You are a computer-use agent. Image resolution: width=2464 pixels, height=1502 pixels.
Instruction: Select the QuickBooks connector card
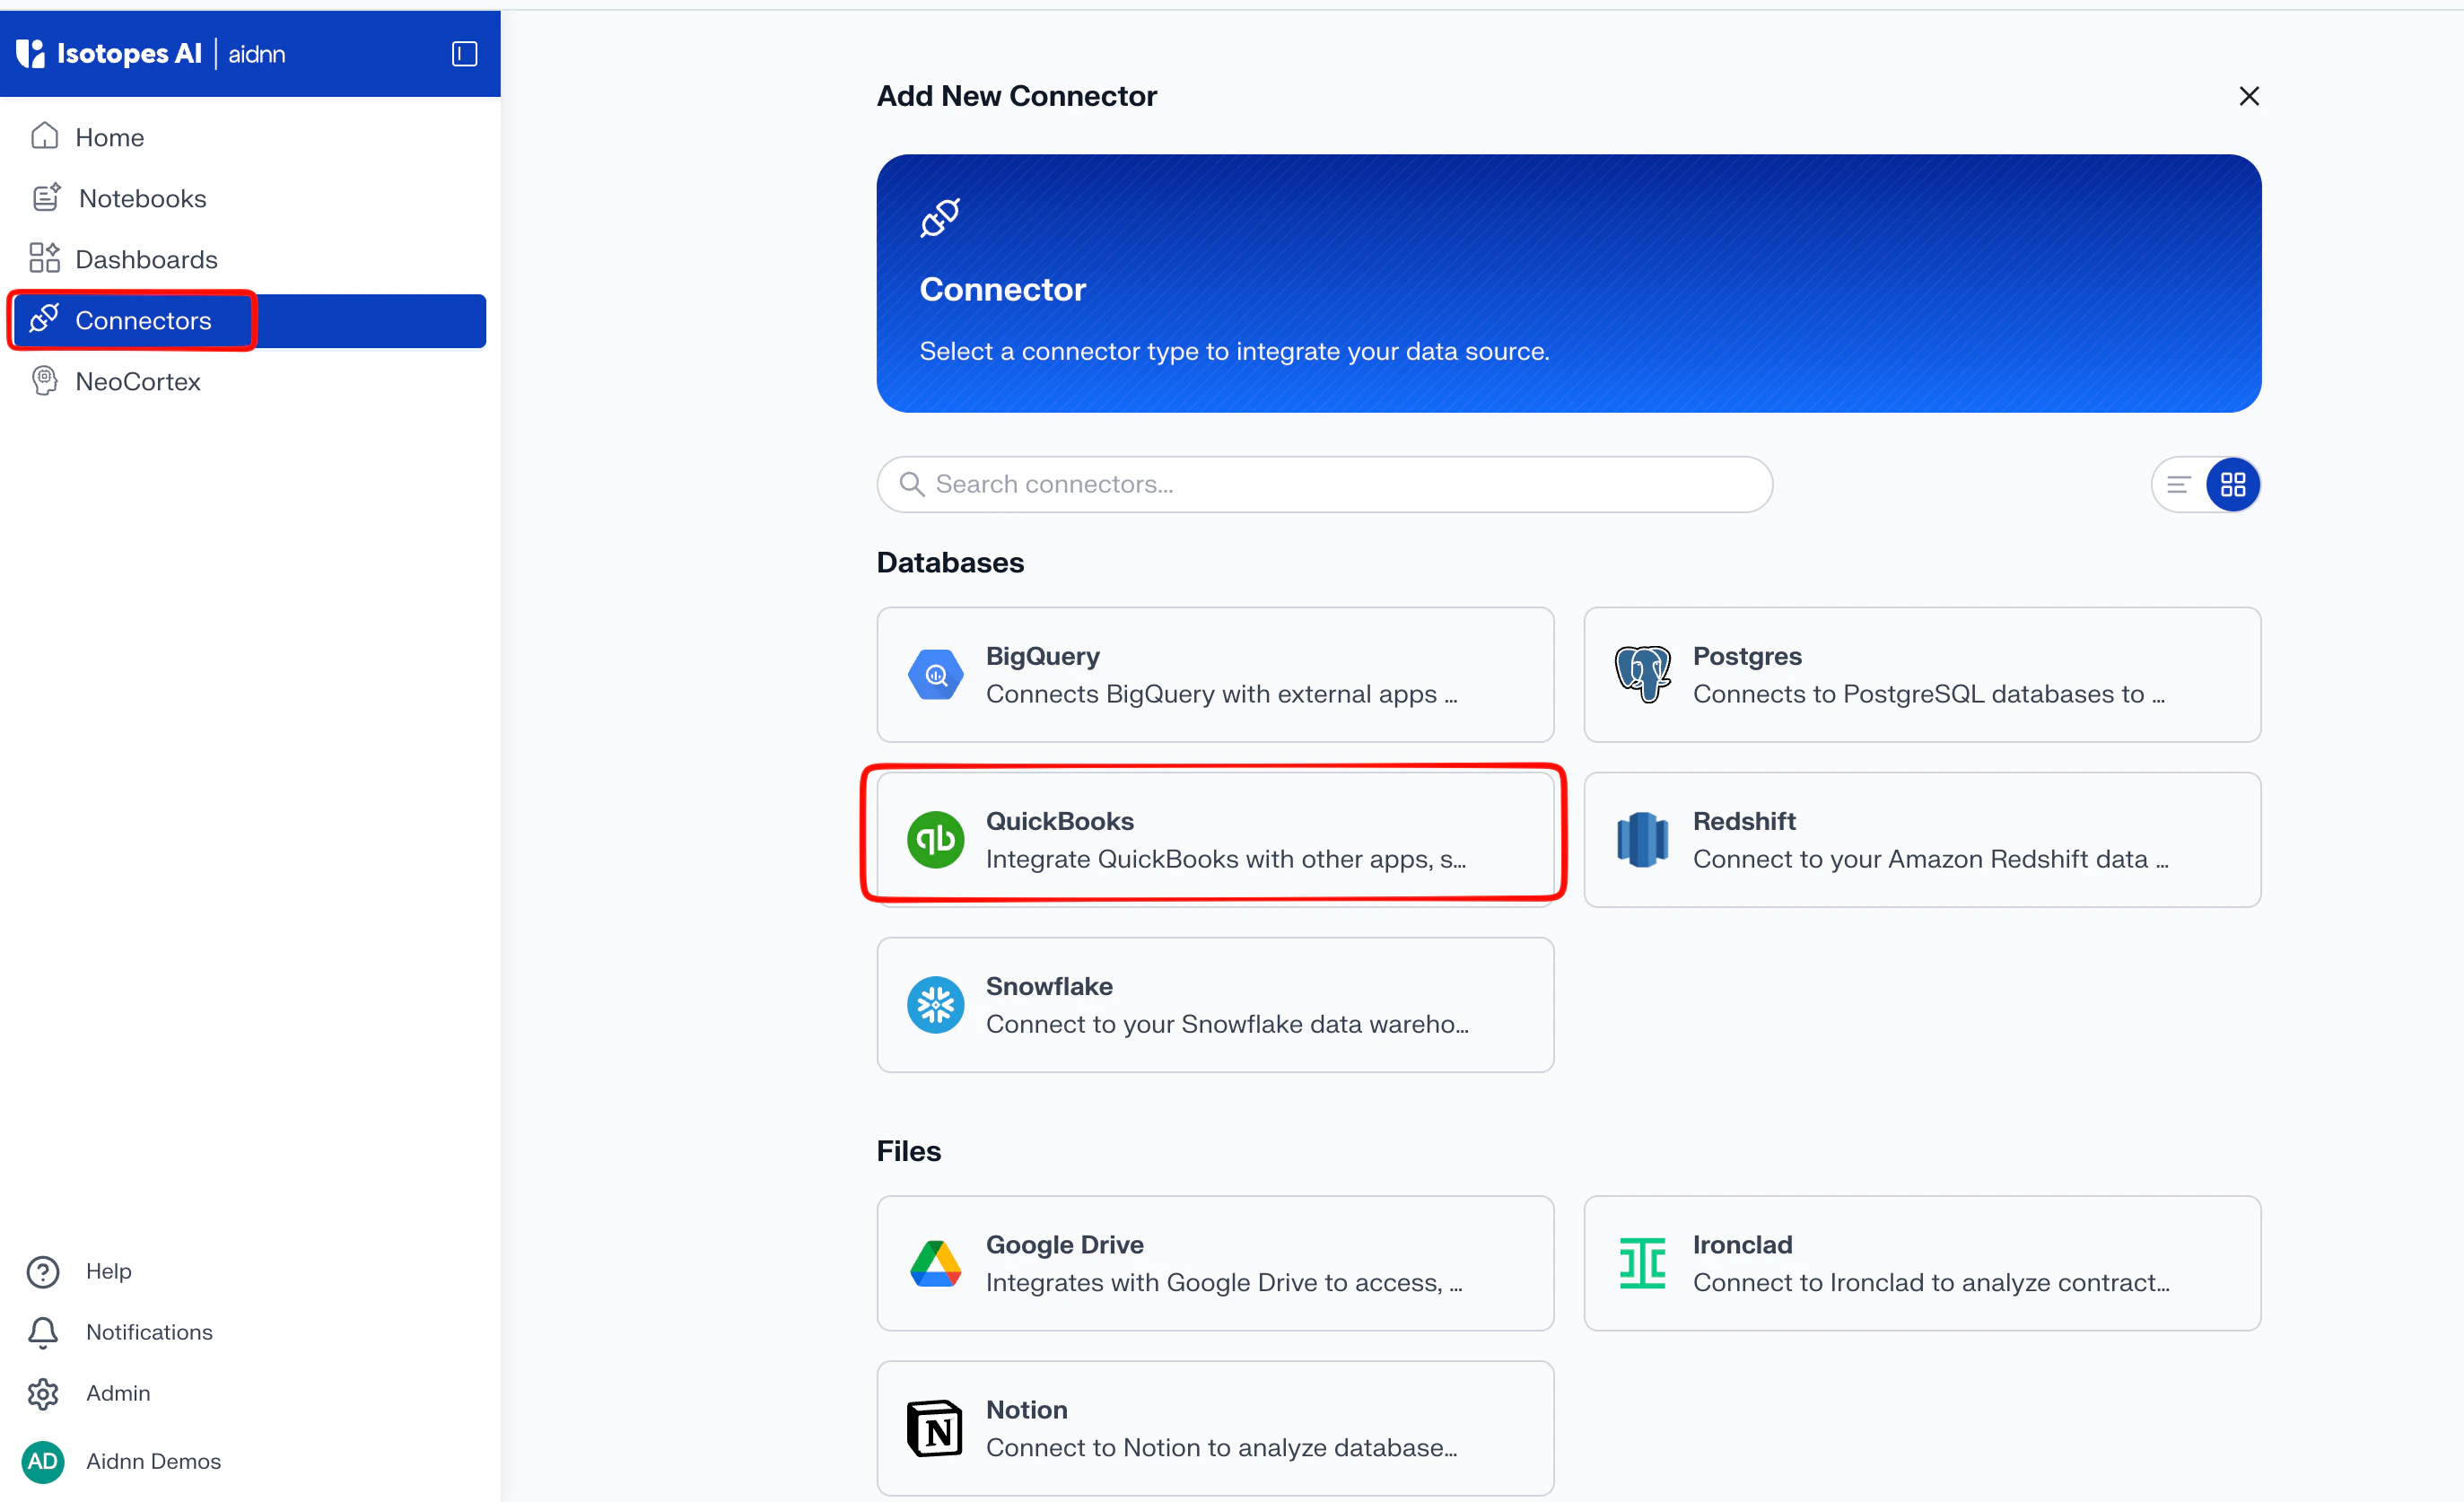click(x=1216, y=840)
